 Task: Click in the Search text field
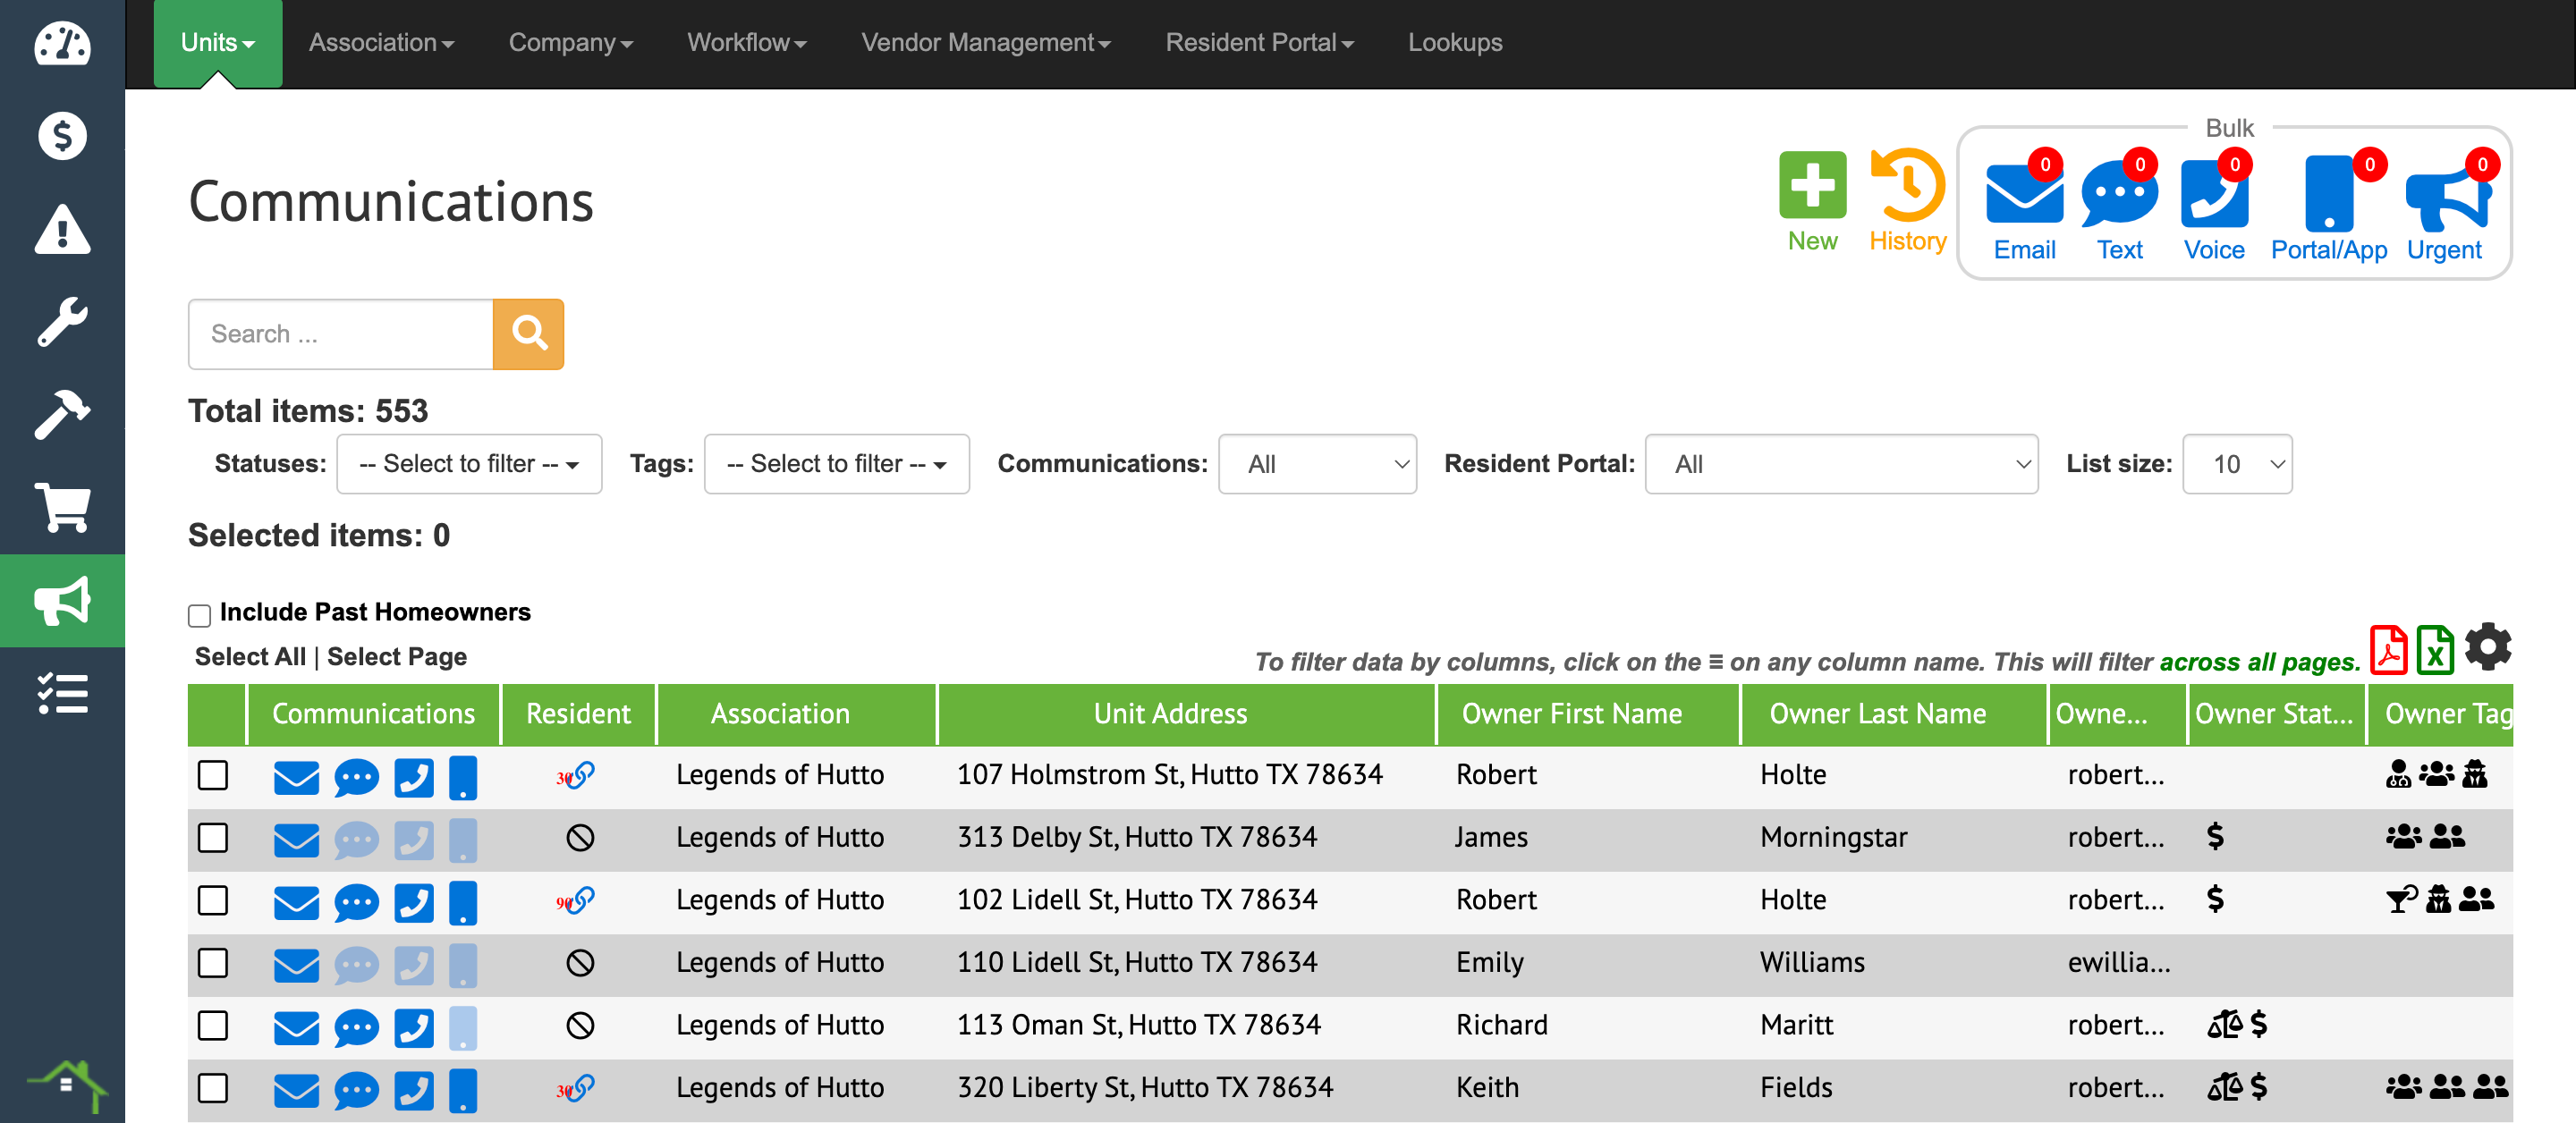point(340,334)
